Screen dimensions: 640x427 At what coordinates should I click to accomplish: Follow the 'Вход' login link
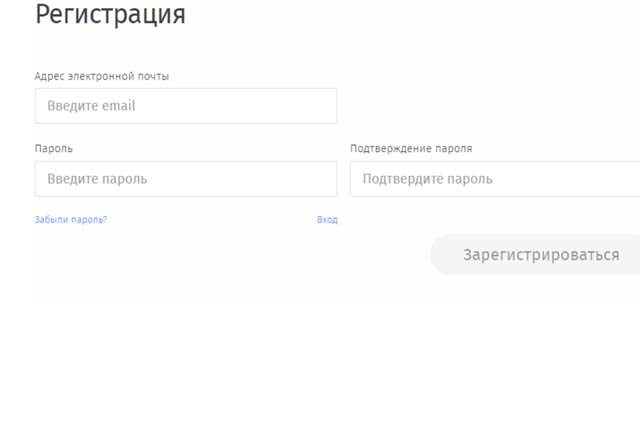coord(327,220)
